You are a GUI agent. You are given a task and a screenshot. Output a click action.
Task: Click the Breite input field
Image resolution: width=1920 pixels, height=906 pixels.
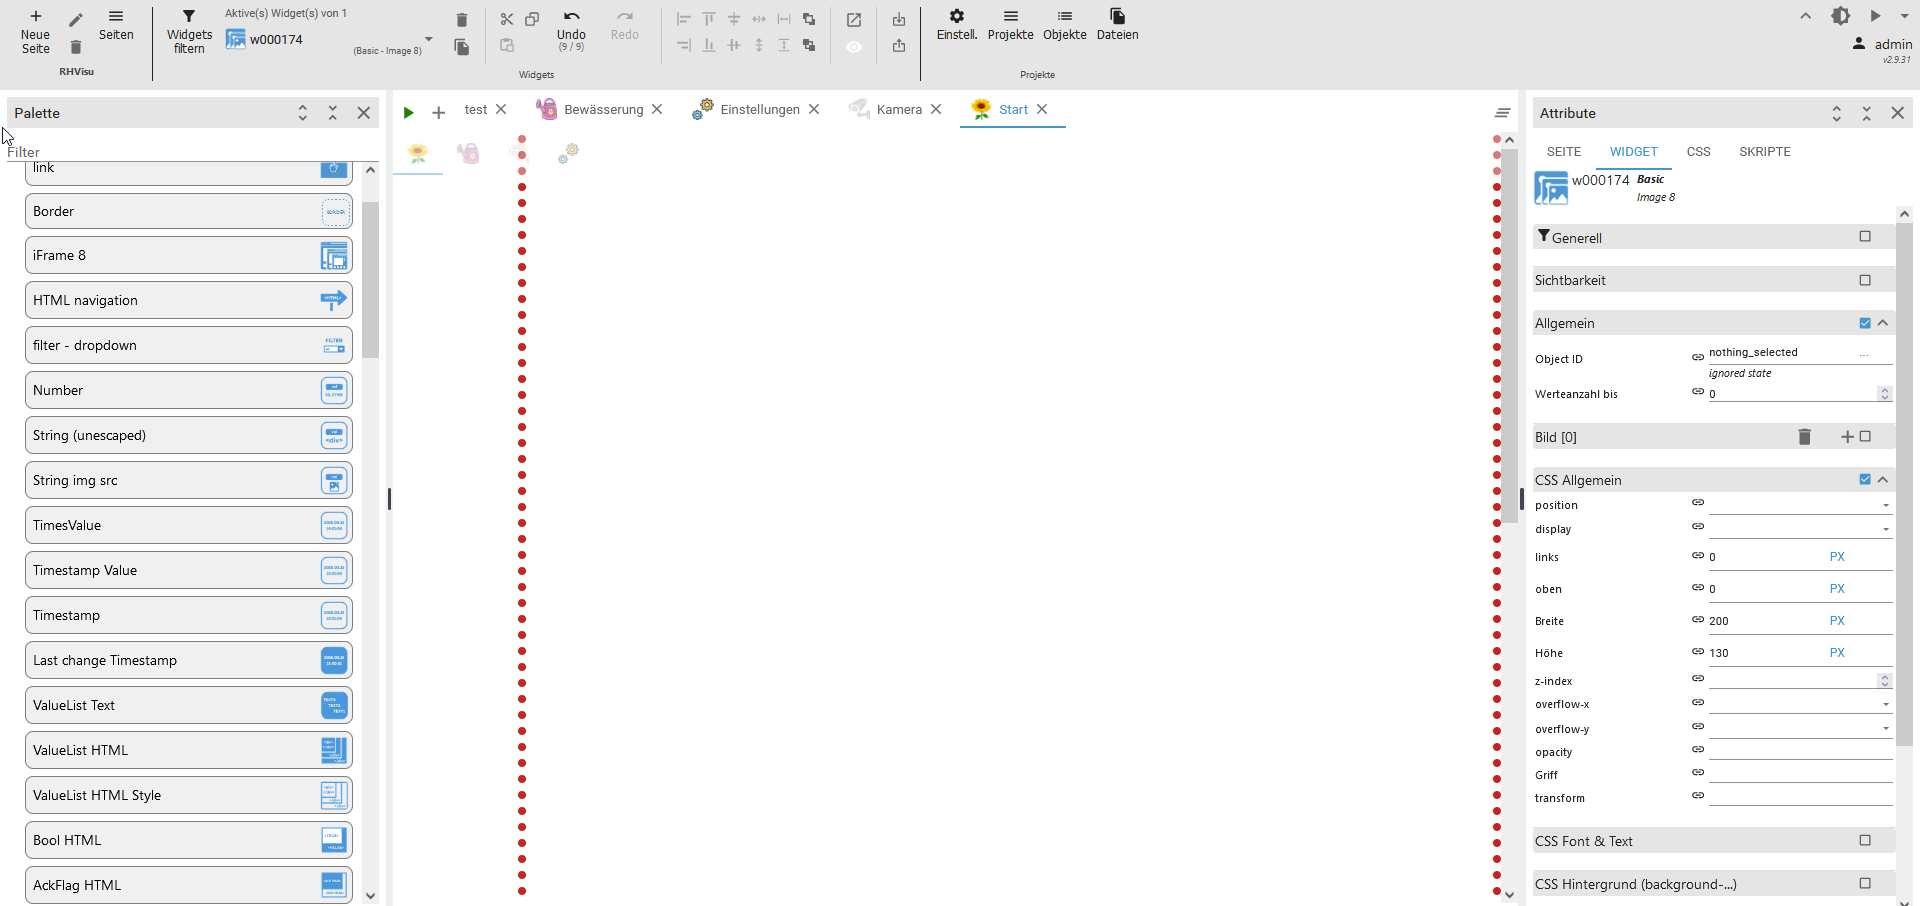coord(1765,621)
